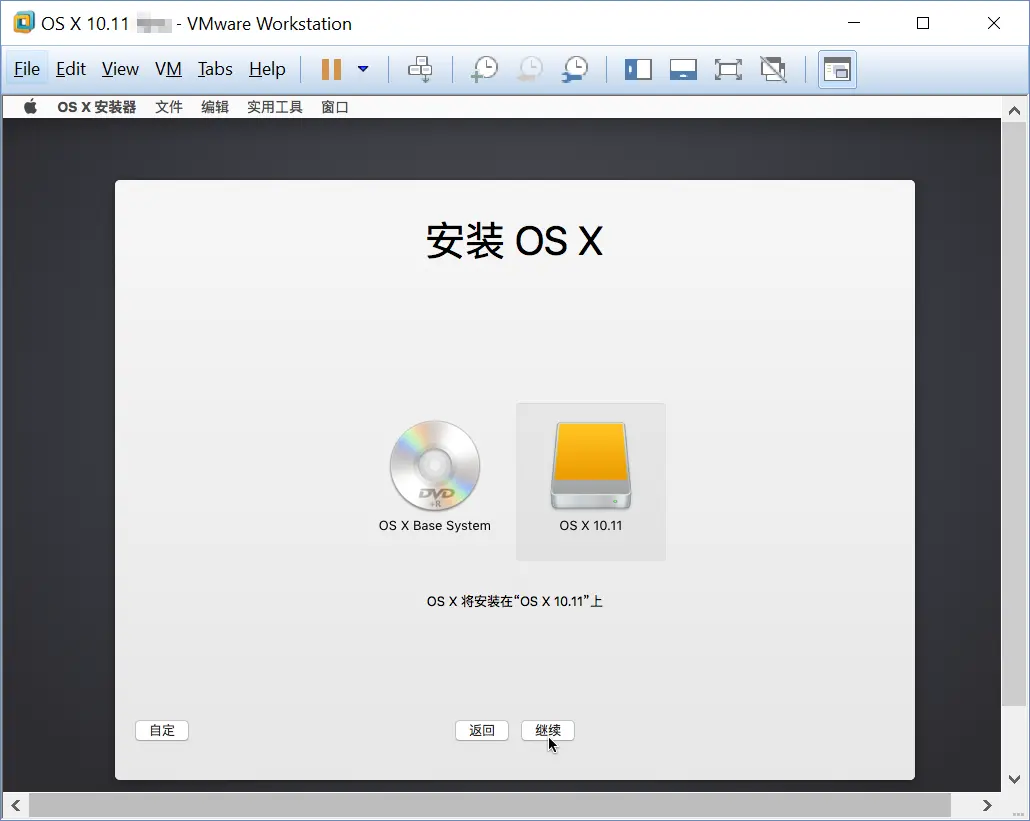Open the VM menu
1030x821 pixels.
coord(168,69)
